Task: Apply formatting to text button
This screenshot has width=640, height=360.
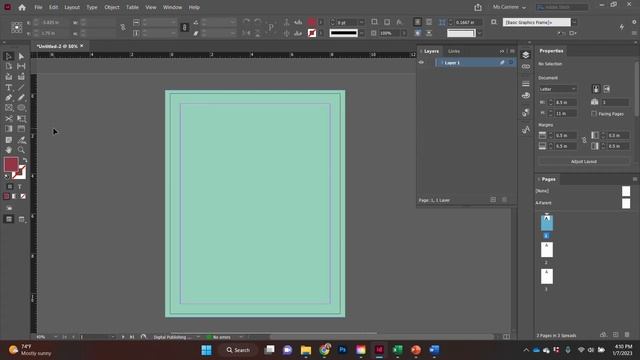Action: (x=20, y=187)
